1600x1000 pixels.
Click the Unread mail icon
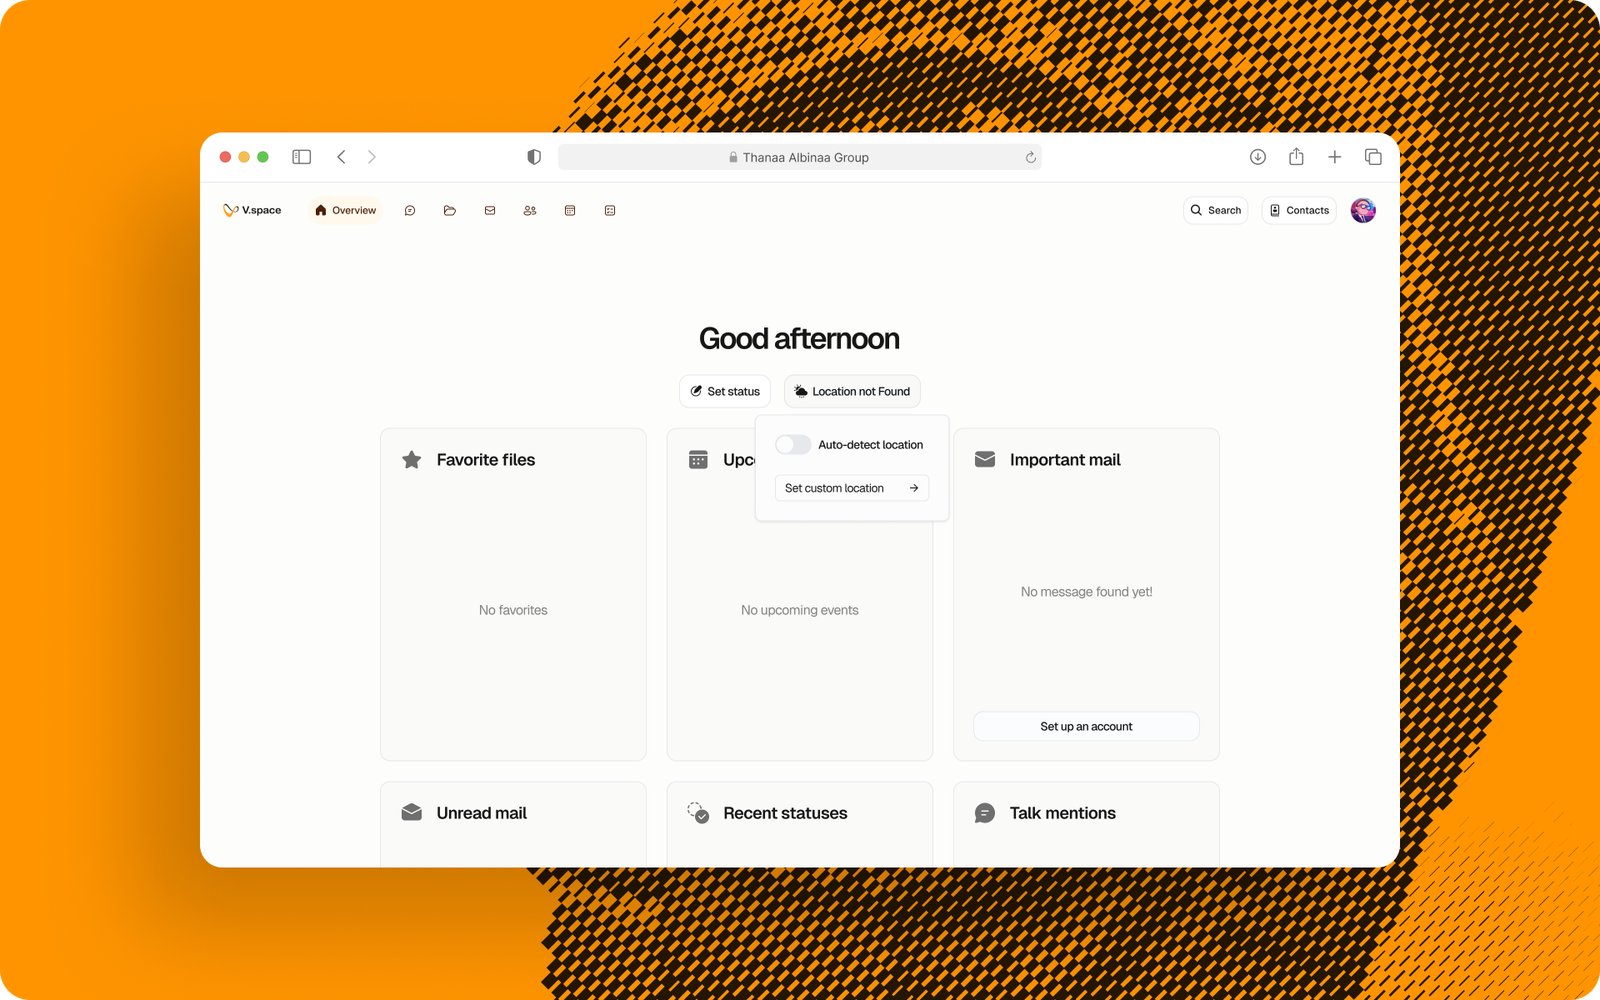[x=412, y=813]
